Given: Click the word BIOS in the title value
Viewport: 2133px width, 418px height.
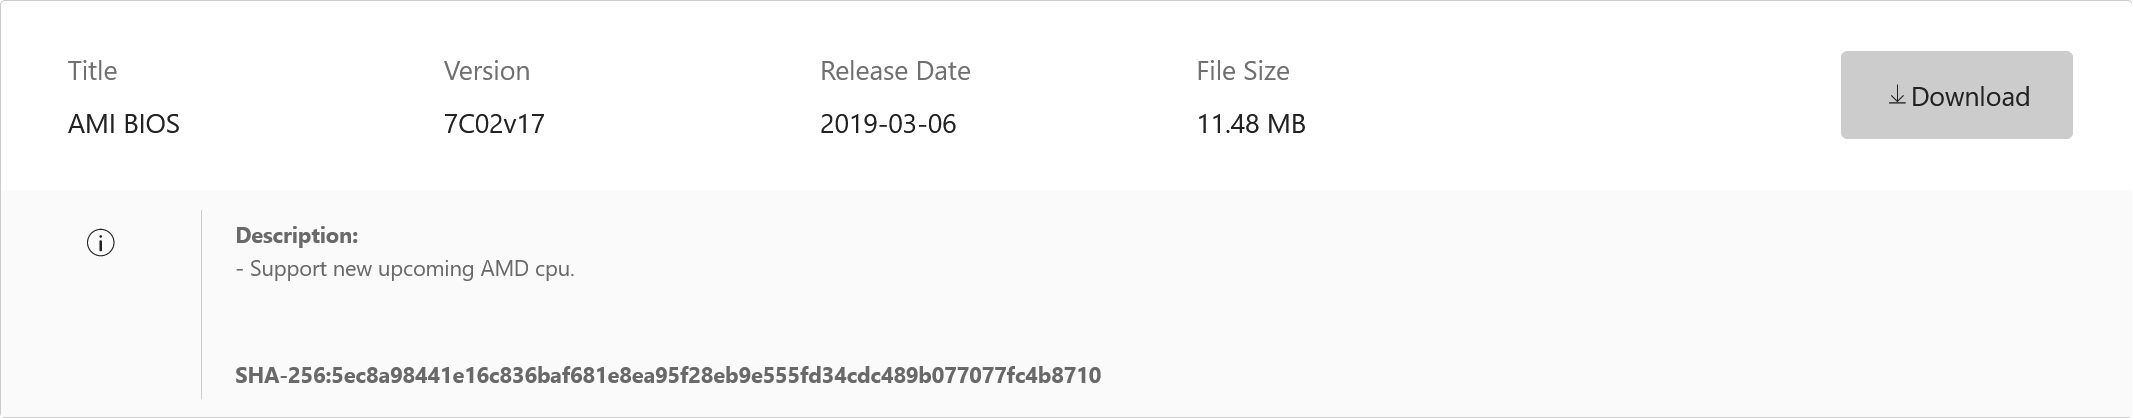Looking at the screenshot, I should (153, 124).
